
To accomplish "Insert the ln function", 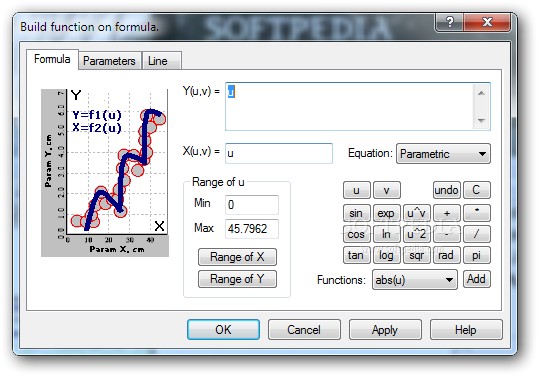I will pyautogui.click(x=387, y=234).
